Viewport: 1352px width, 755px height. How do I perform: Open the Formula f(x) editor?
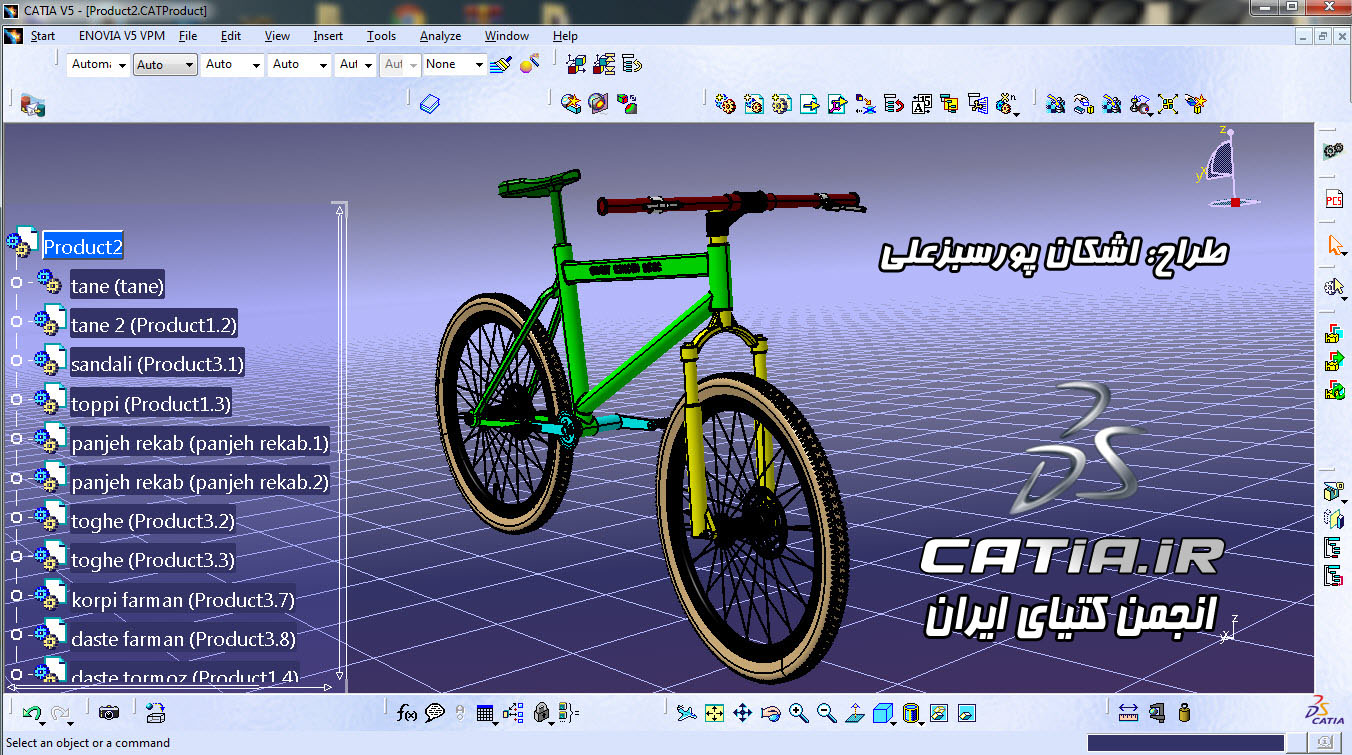(x=407, y=712)
